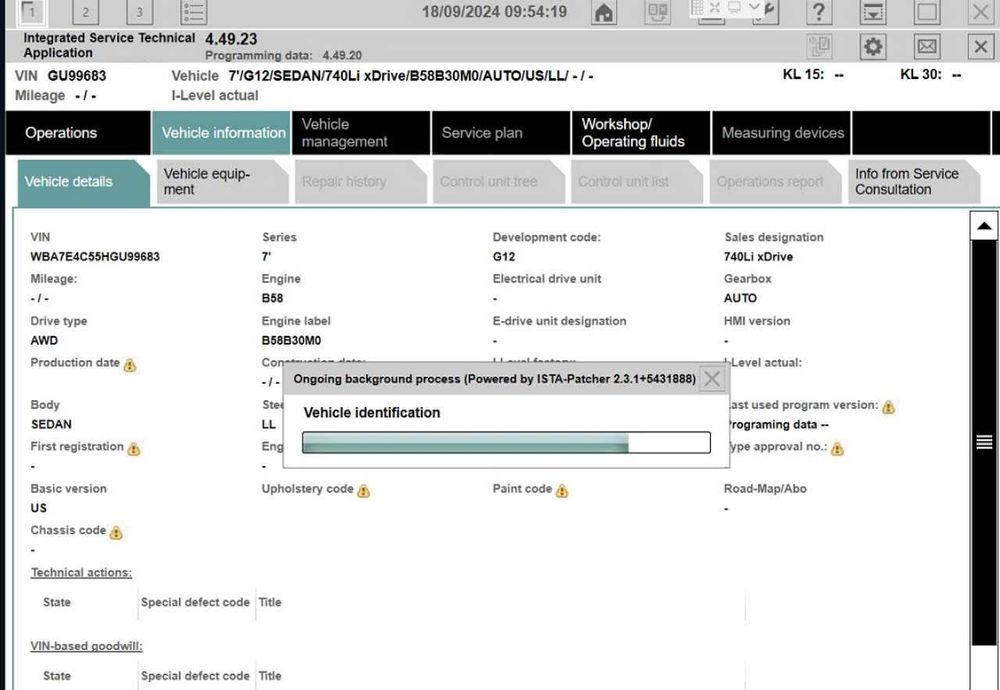Click warning icon next to First registration
The image size is (1000, 690).
133,449
